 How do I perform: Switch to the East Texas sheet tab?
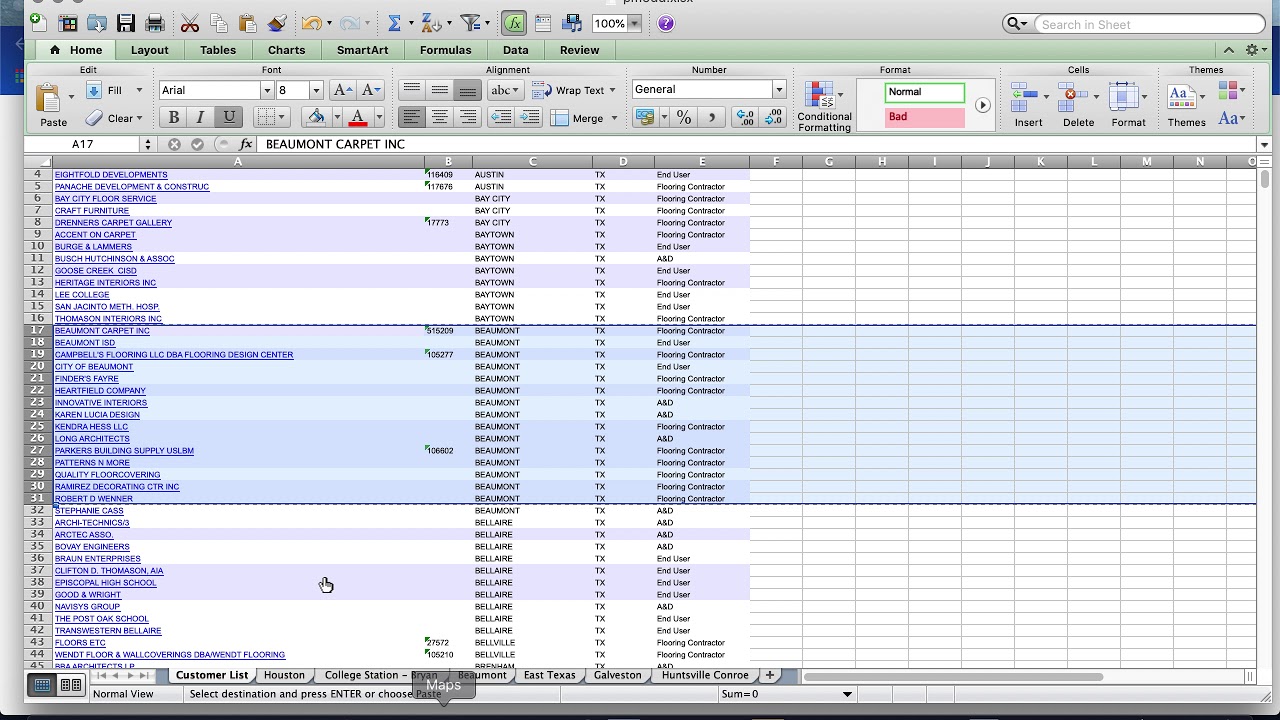click(x=549, y=675)
